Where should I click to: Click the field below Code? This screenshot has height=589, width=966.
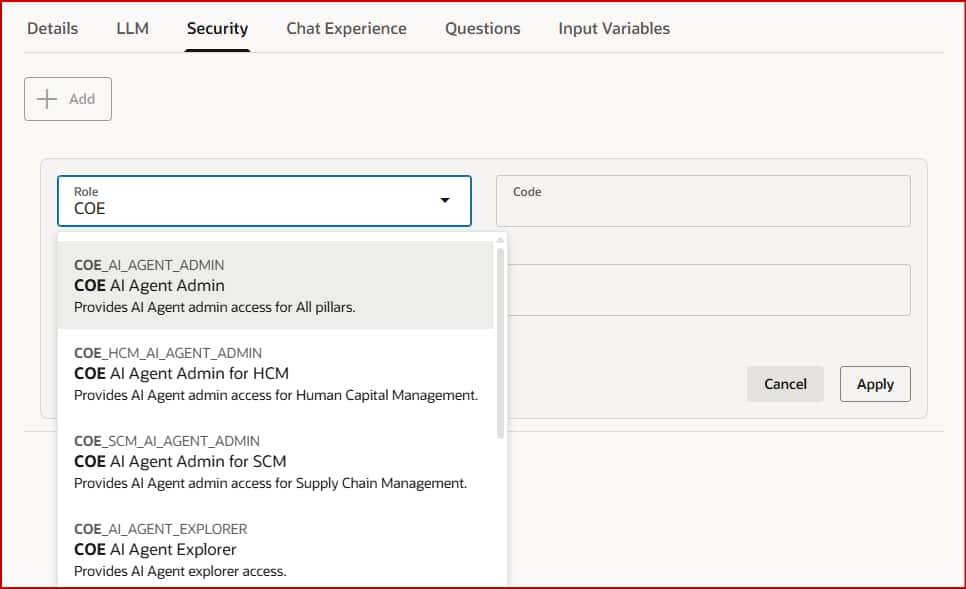click(x=709, y=290)
